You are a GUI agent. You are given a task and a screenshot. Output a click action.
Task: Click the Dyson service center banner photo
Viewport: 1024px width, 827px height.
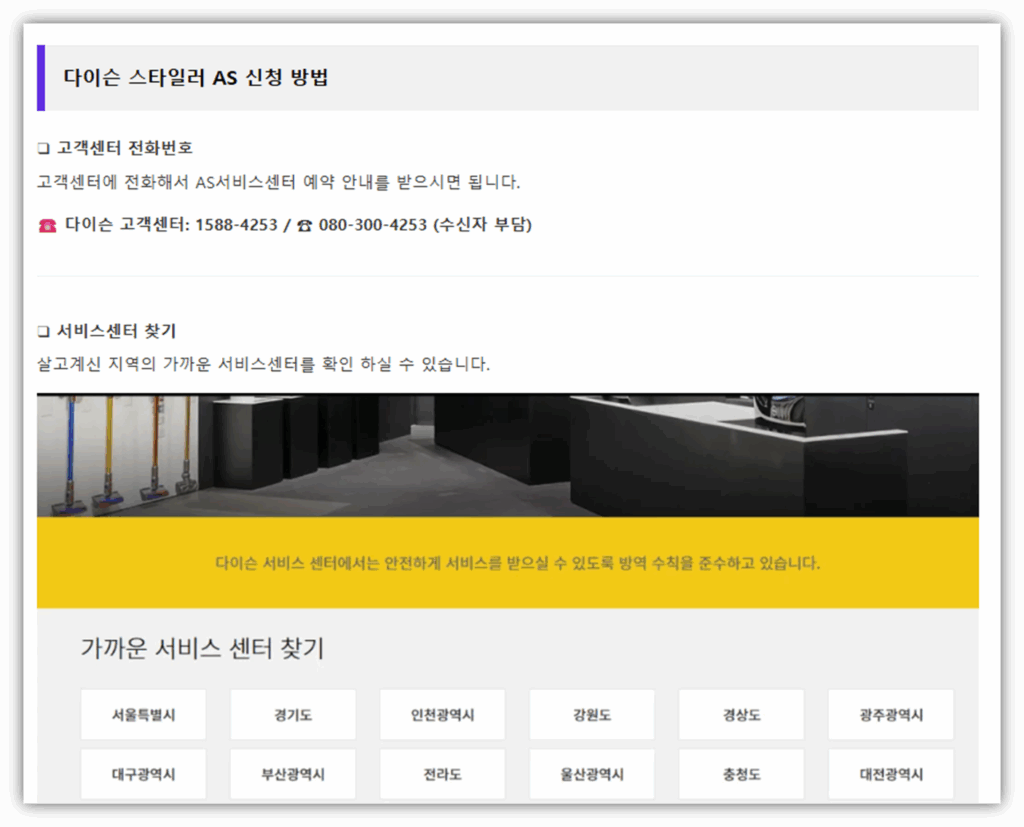click(507, 455)
